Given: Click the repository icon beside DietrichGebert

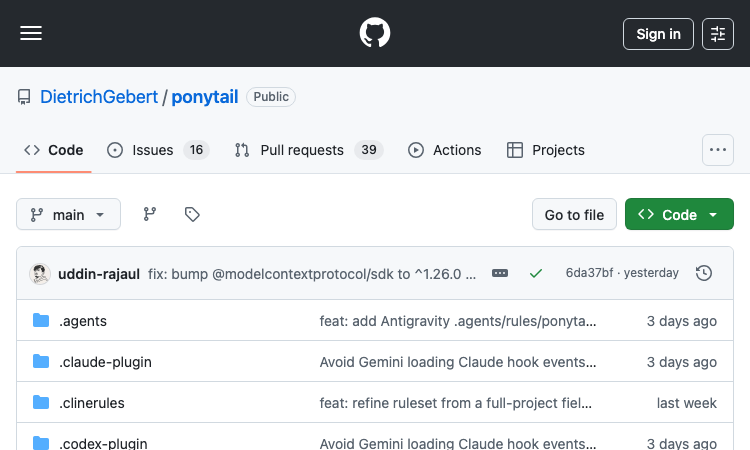Looking at the screenshot, I should [24, 97].
